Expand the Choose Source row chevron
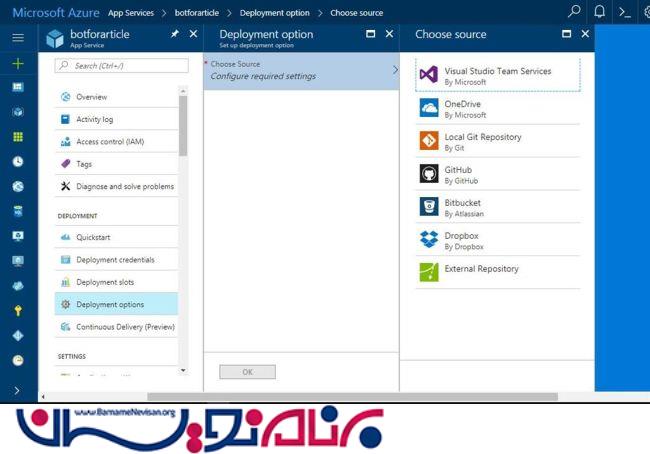Viewport: 650px width, 454px height. [395, 70]
